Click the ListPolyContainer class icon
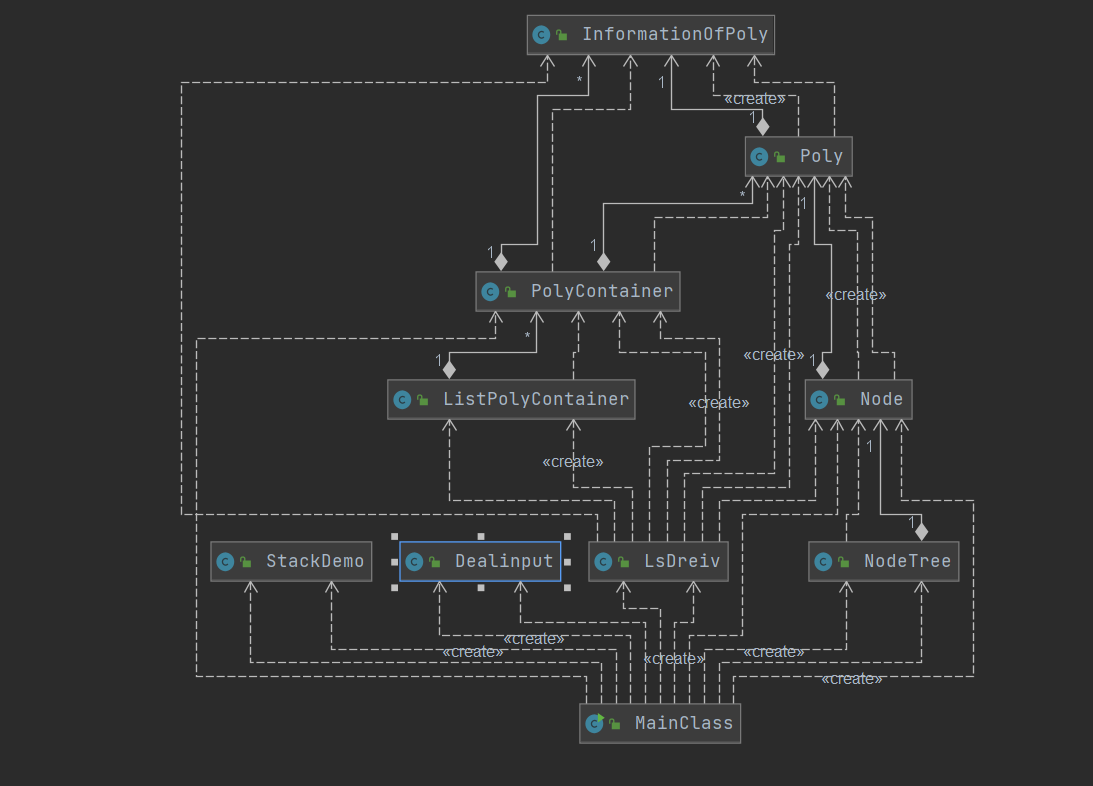The width and height of the screenshot is (1093, 786). (402, 400)
